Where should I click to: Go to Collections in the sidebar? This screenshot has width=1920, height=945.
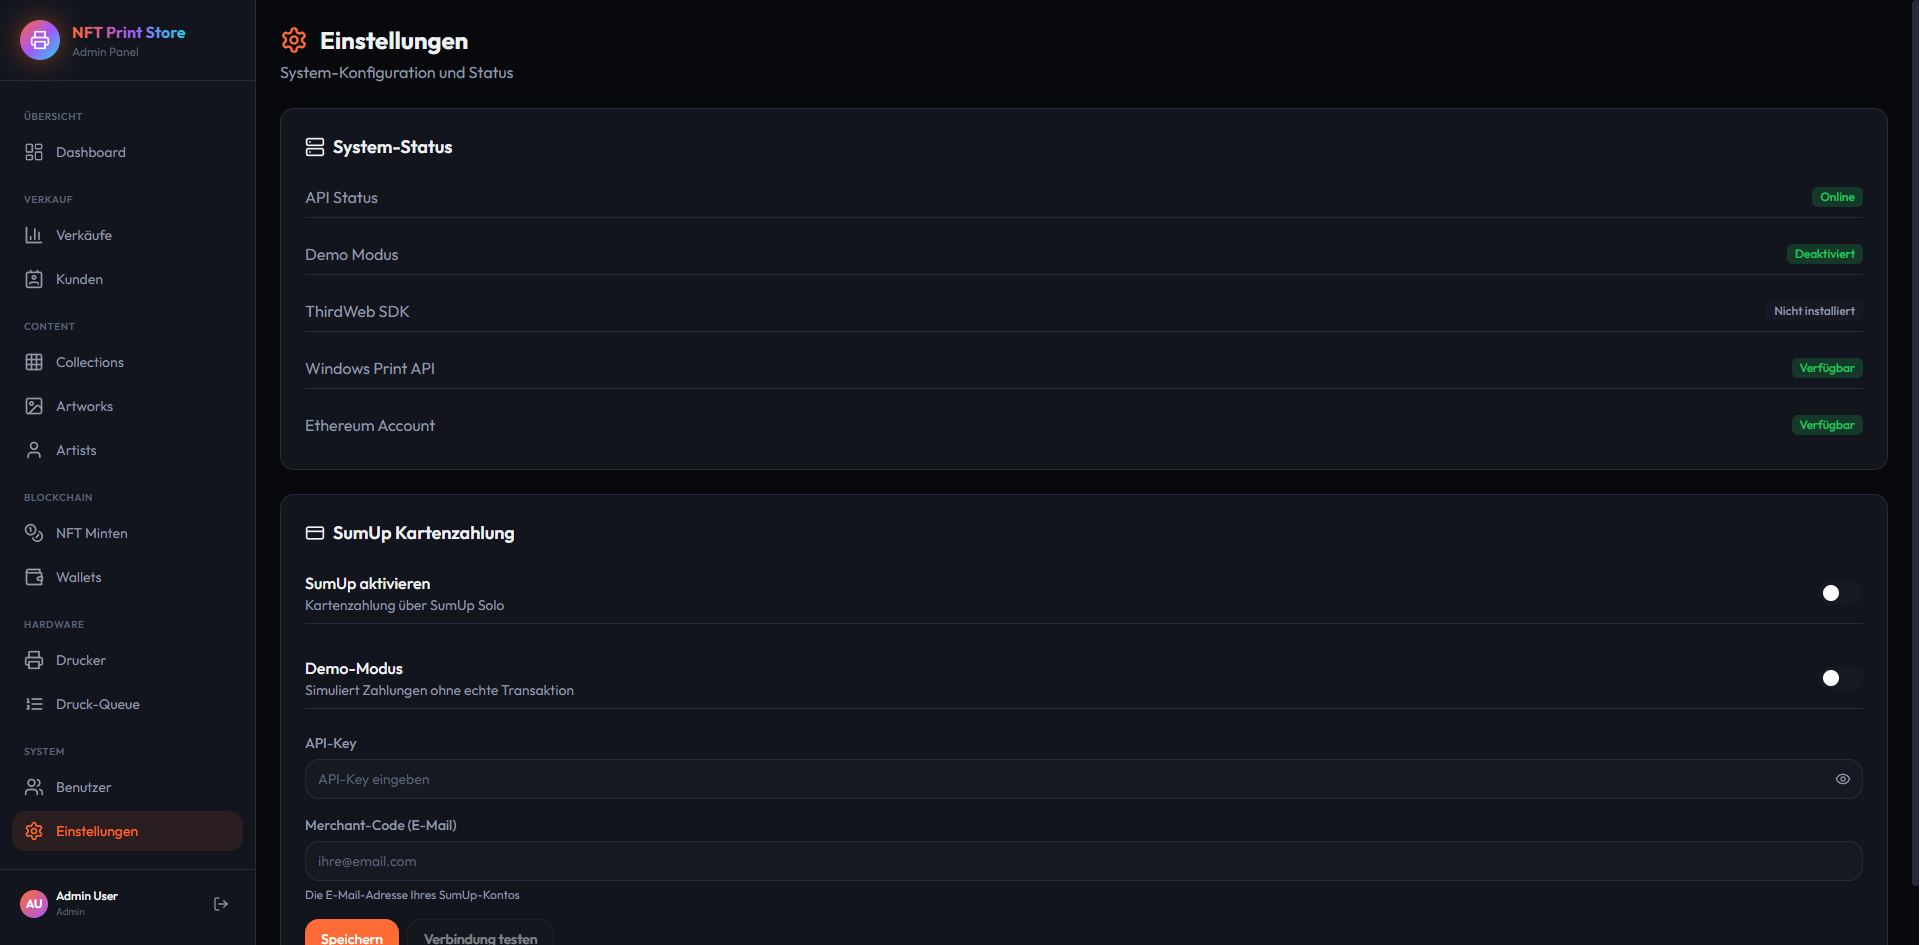[90, 362]
